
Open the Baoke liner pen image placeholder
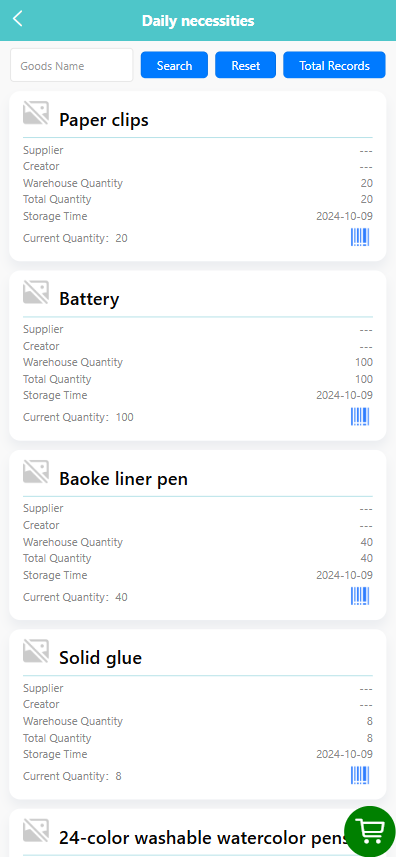[x=36, y=472]
